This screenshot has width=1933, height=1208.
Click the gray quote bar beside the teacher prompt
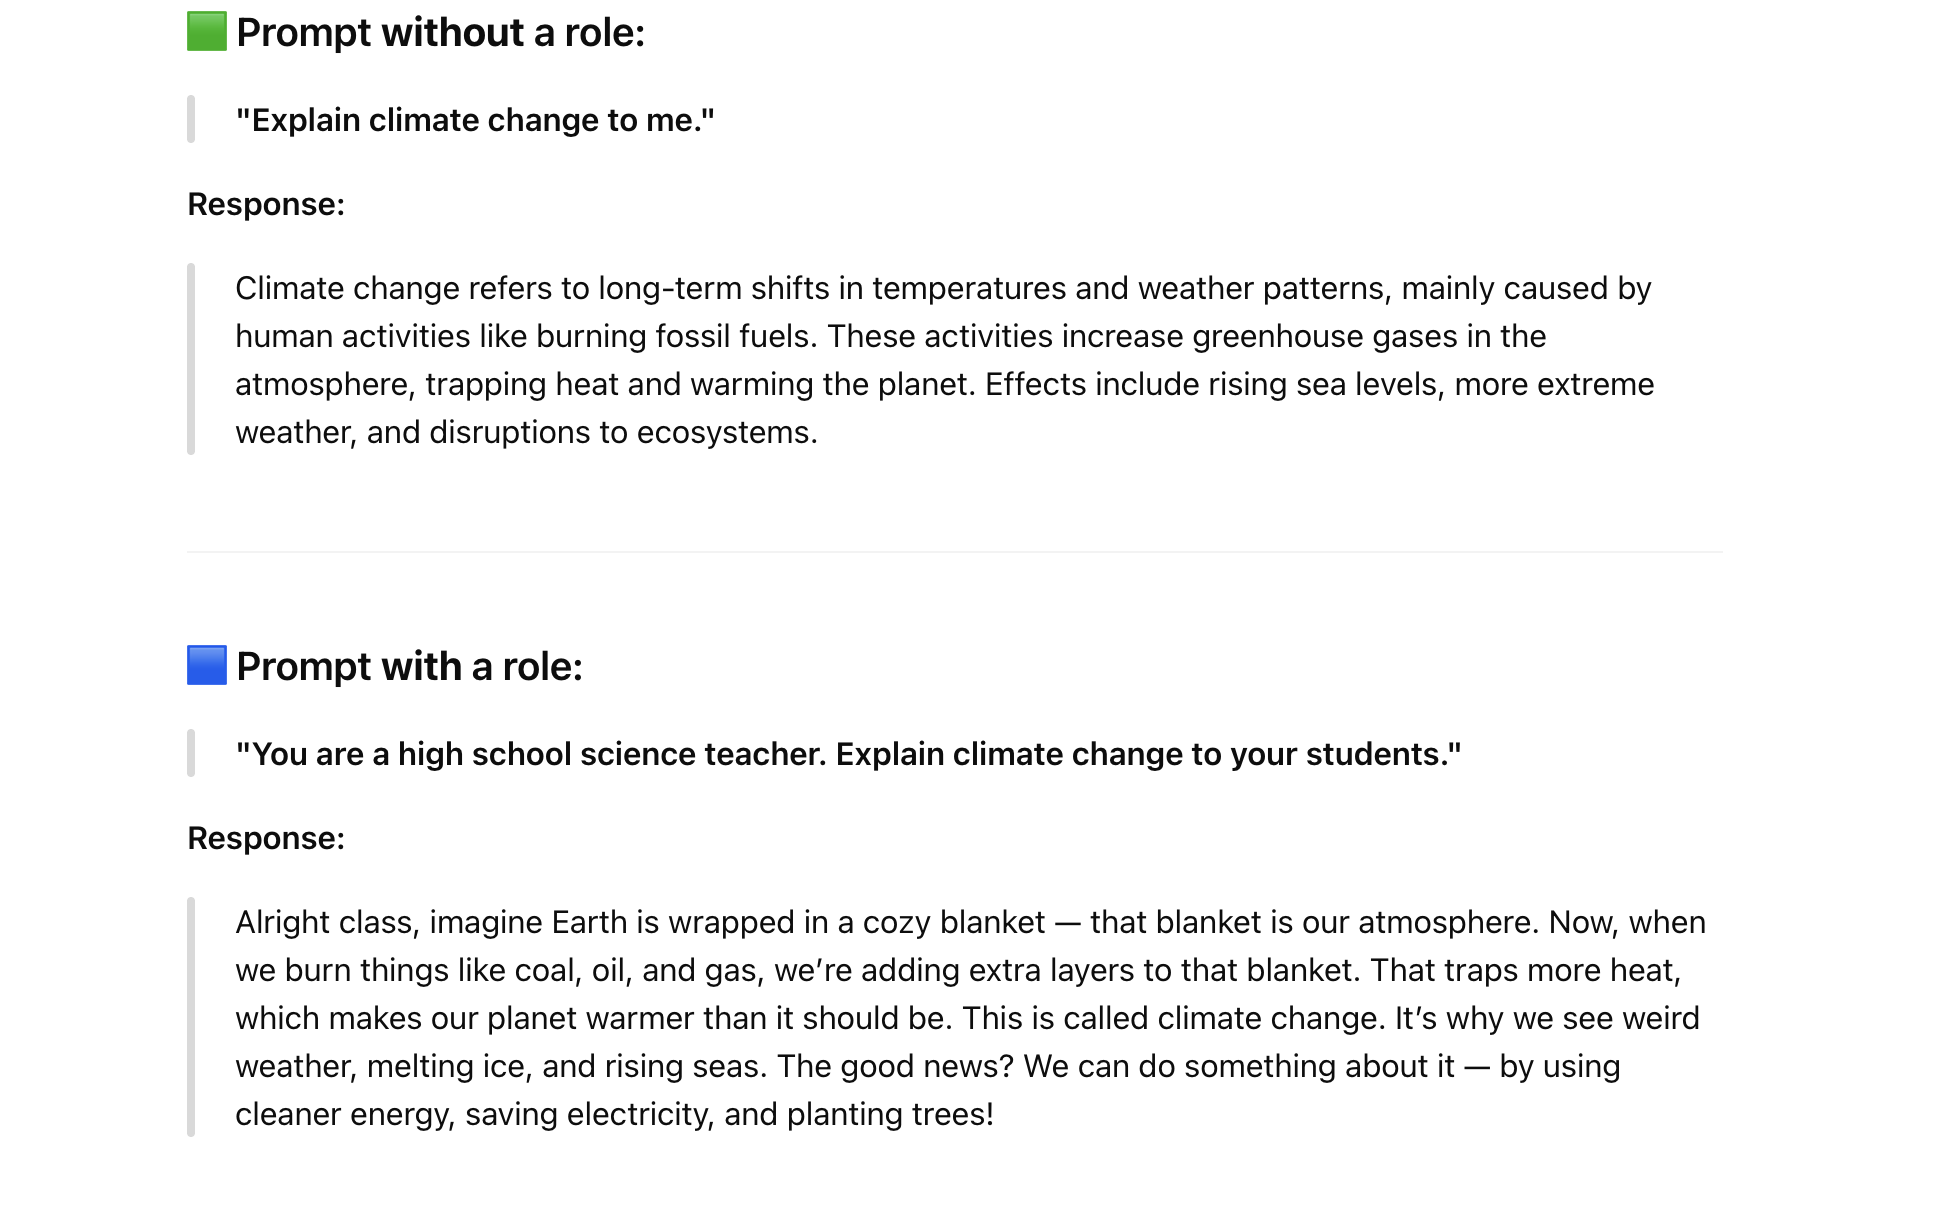[x=191, y=754]
